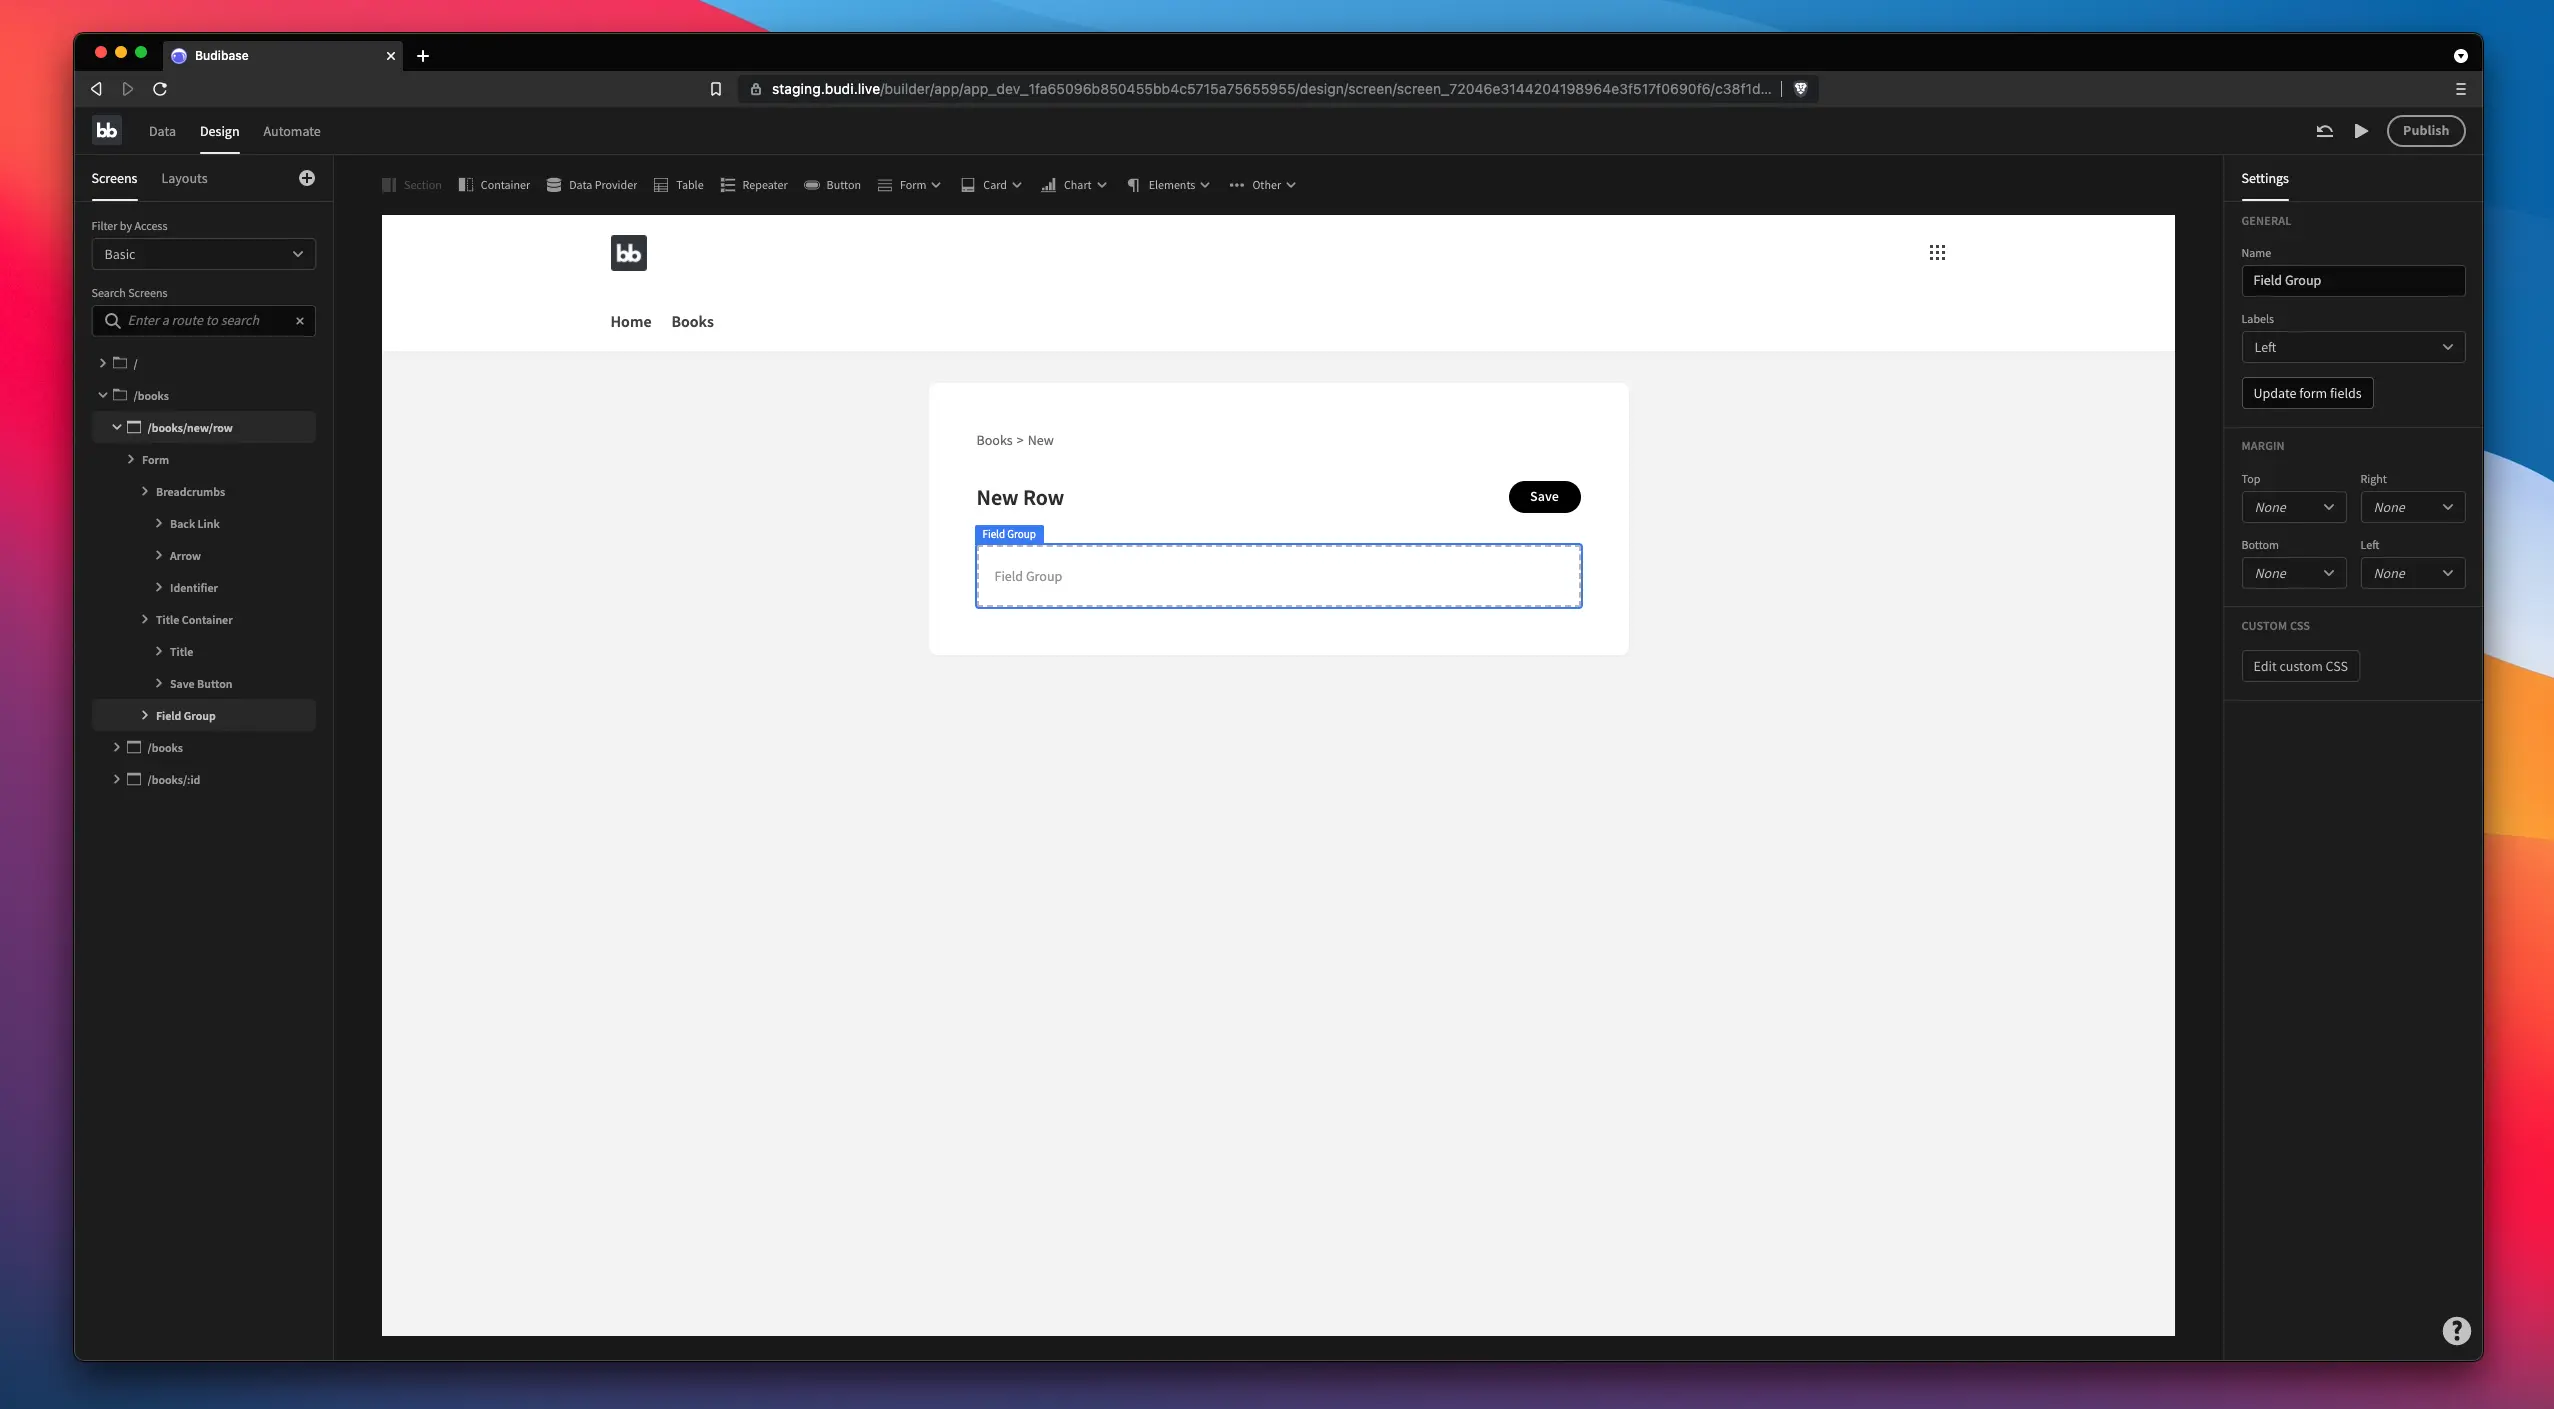Open the Filter by Access dropdown
2554x1409 pixels.
(203, 254)
